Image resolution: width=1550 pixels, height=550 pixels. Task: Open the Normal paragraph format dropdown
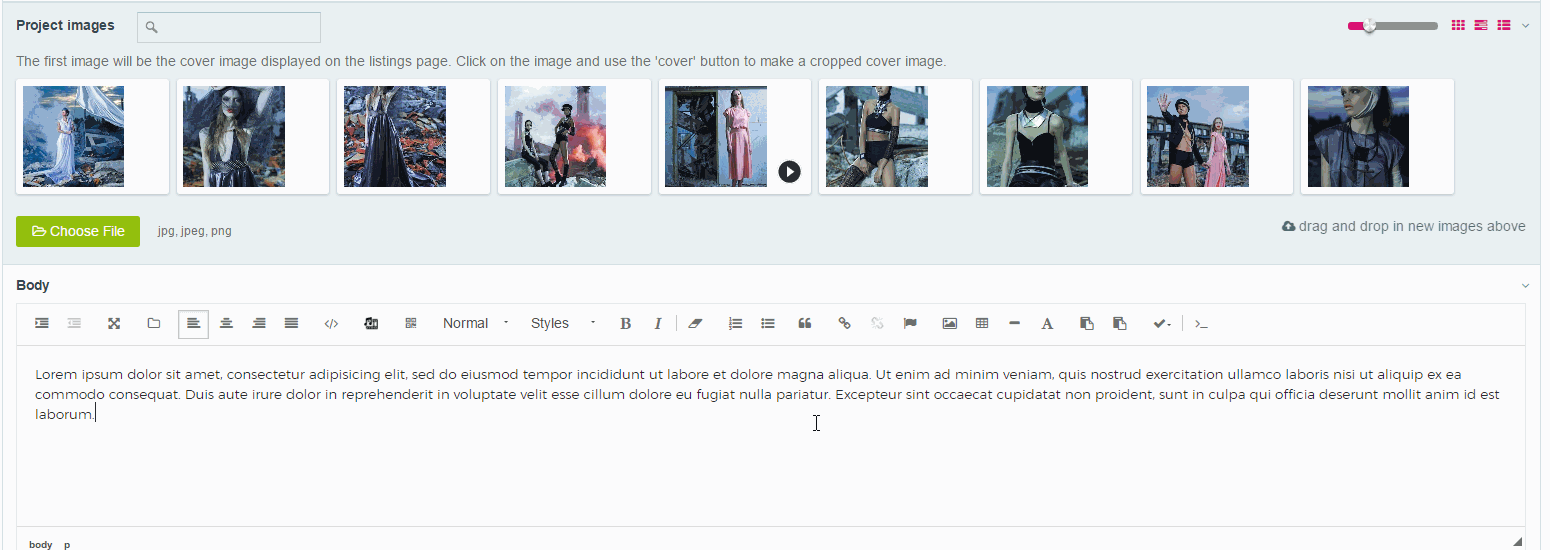pos(475,324)
